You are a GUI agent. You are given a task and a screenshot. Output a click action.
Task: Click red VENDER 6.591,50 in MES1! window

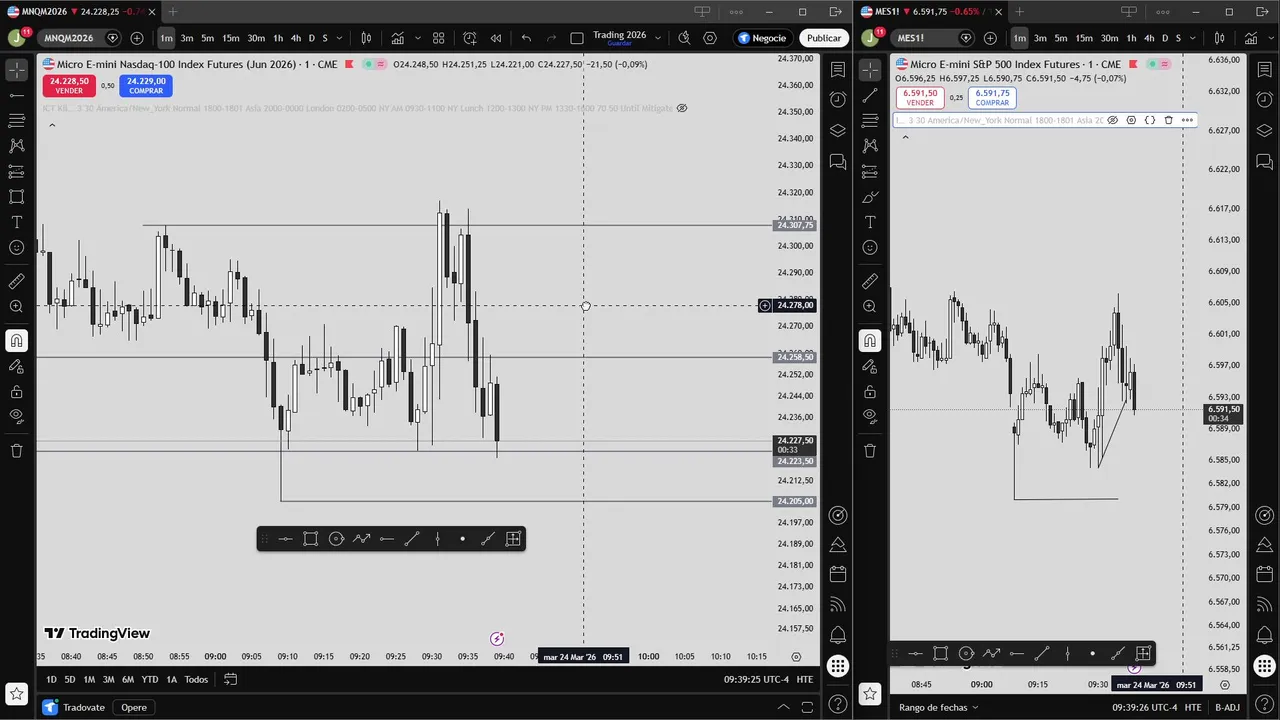tap(920, 97)
